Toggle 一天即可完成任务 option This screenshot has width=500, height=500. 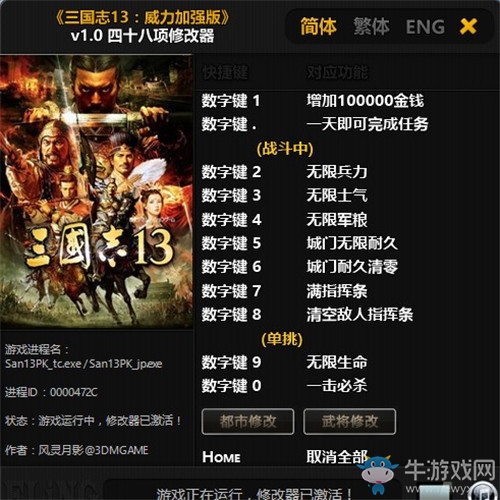[367, 124]
